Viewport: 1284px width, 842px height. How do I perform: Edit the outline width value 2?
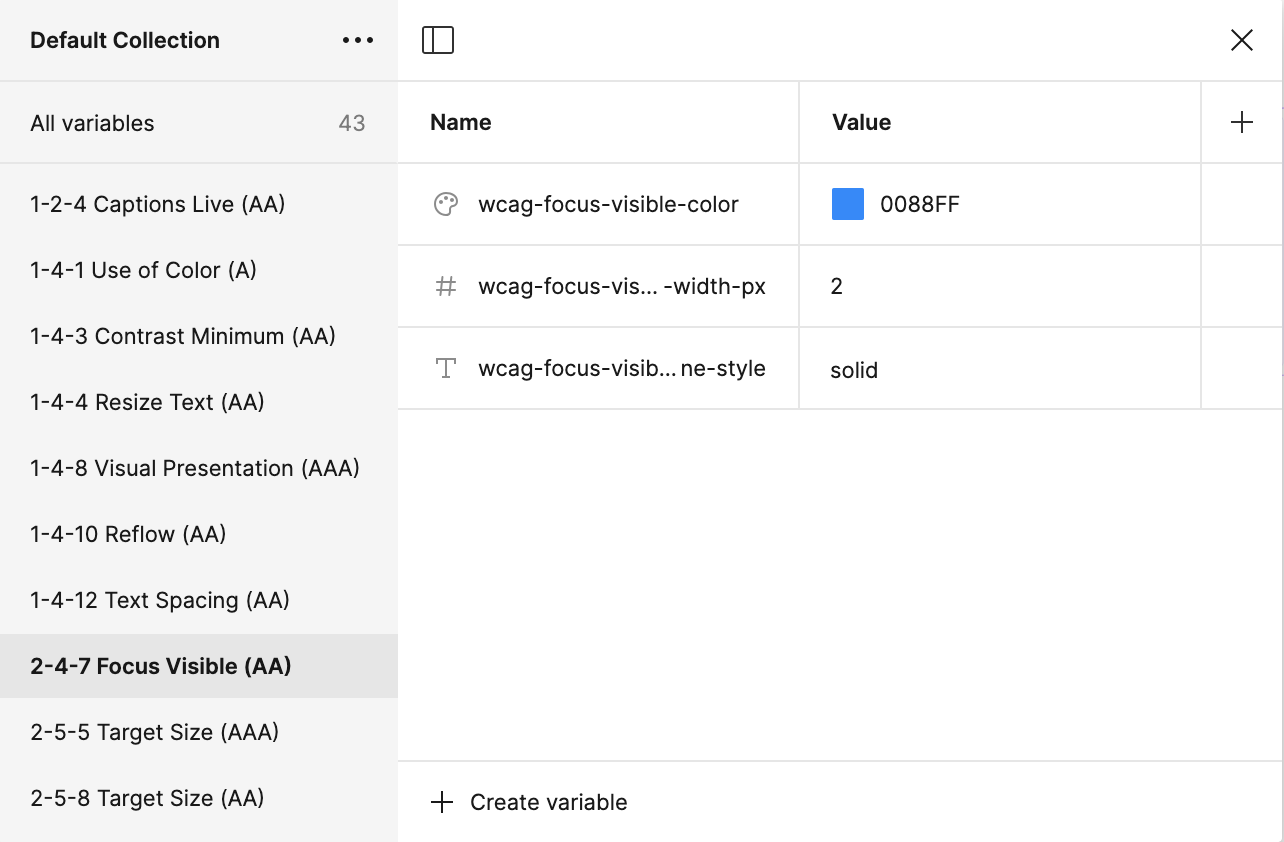pyautogui.click(x=837, y=287)
